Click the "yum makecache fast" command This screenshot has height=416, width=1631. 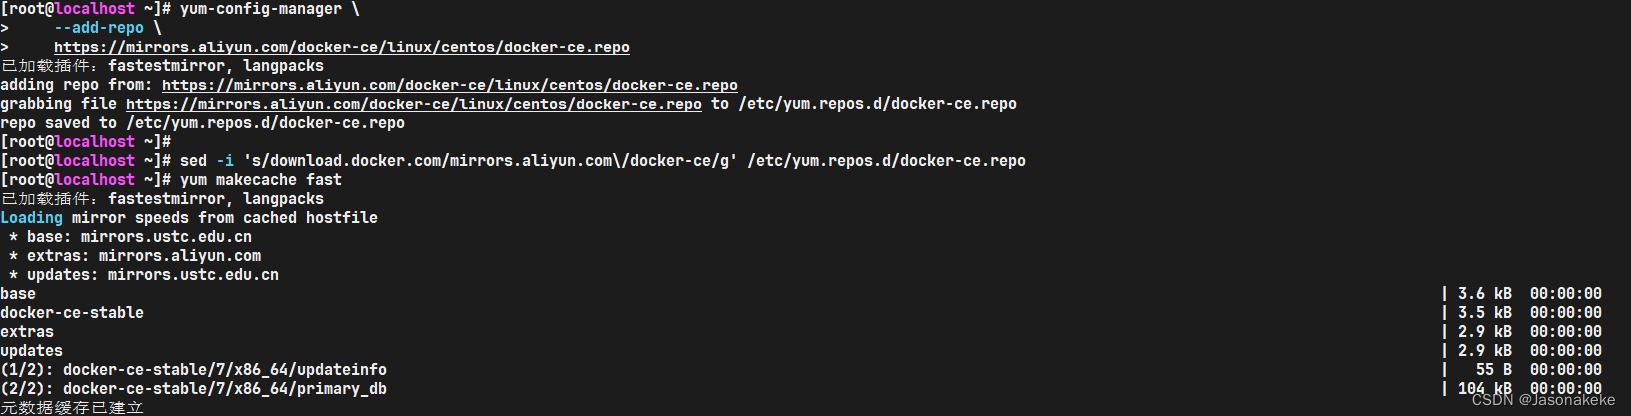pos(260,180)
